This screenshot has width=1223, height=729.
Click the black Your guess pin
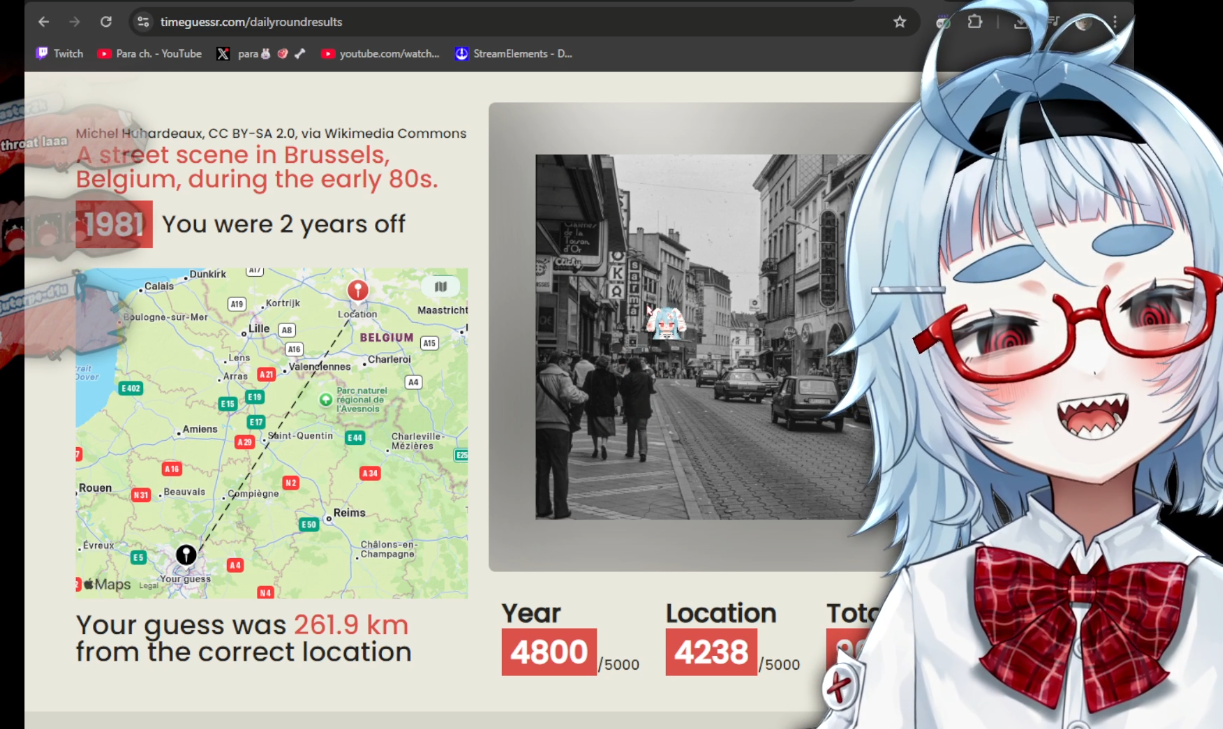pyautogui.click(x=186, y=555)
